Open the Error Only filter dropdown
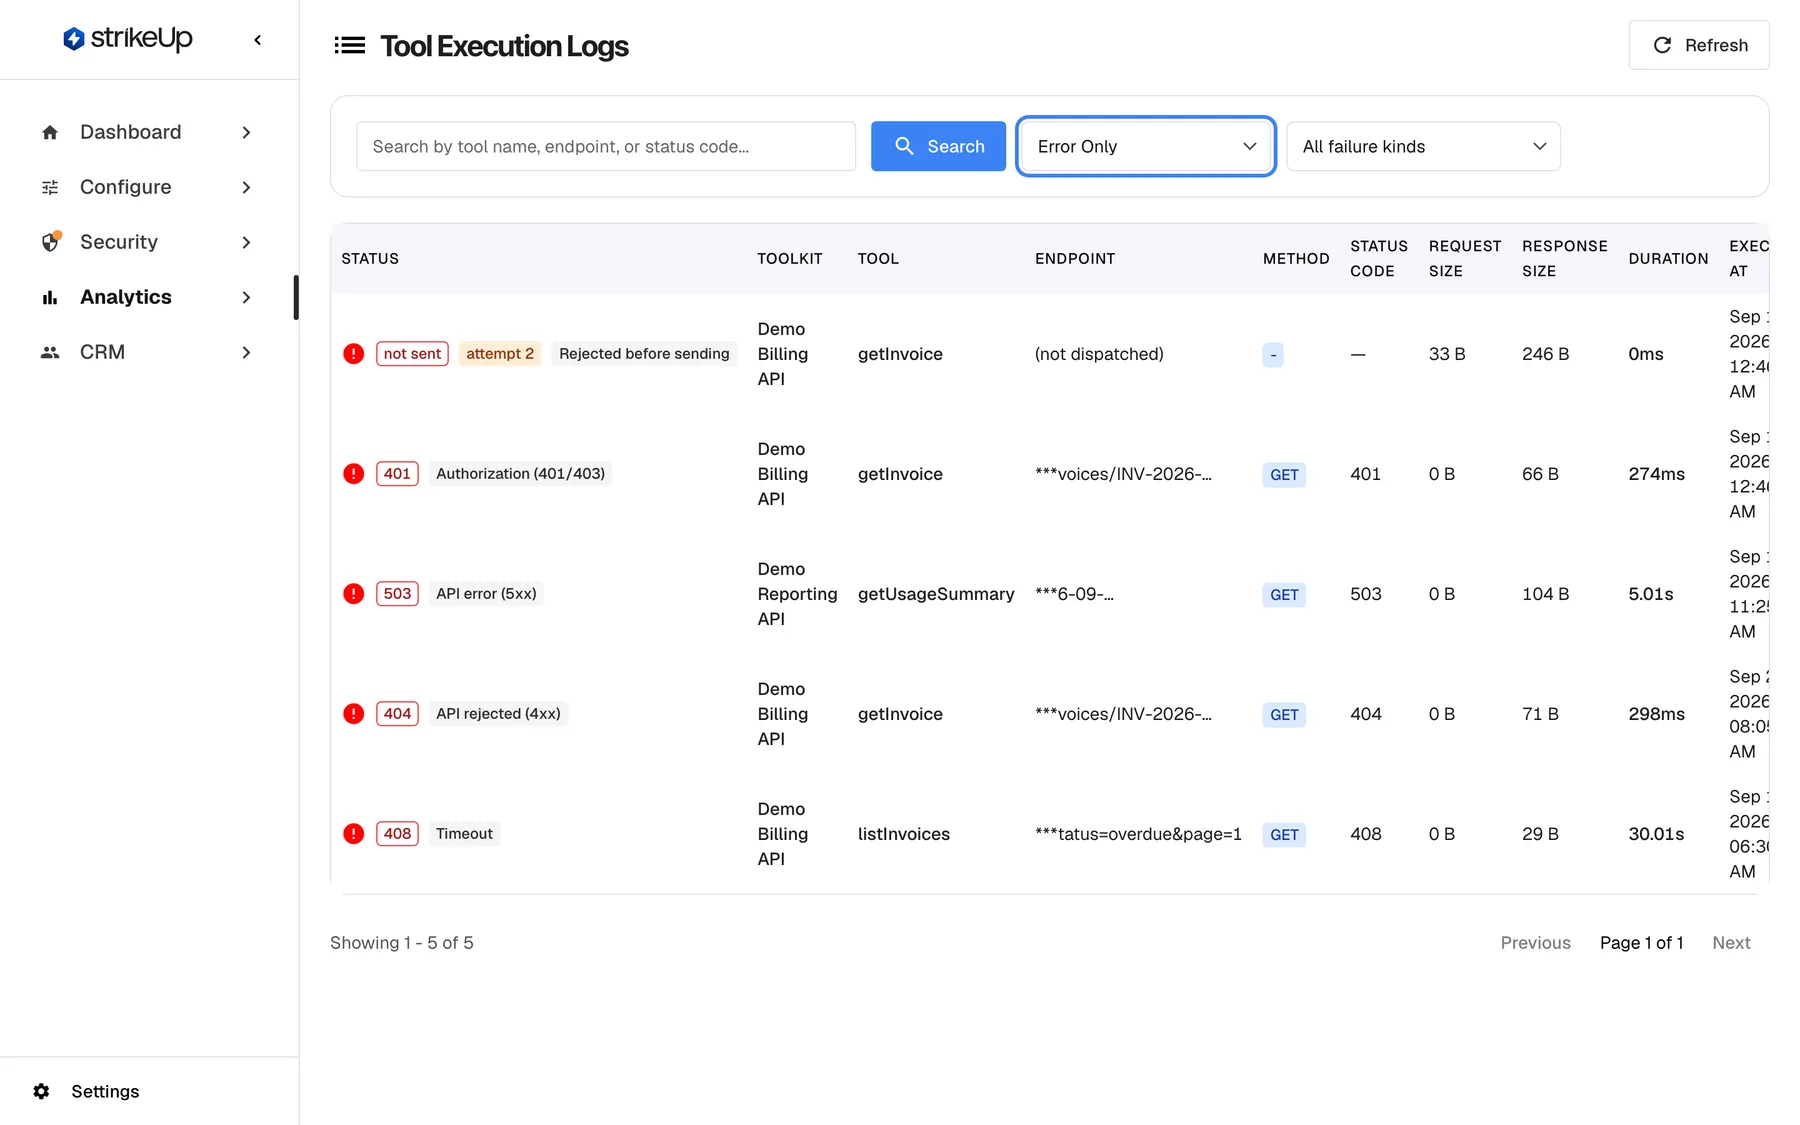 tap(1146, 146)
